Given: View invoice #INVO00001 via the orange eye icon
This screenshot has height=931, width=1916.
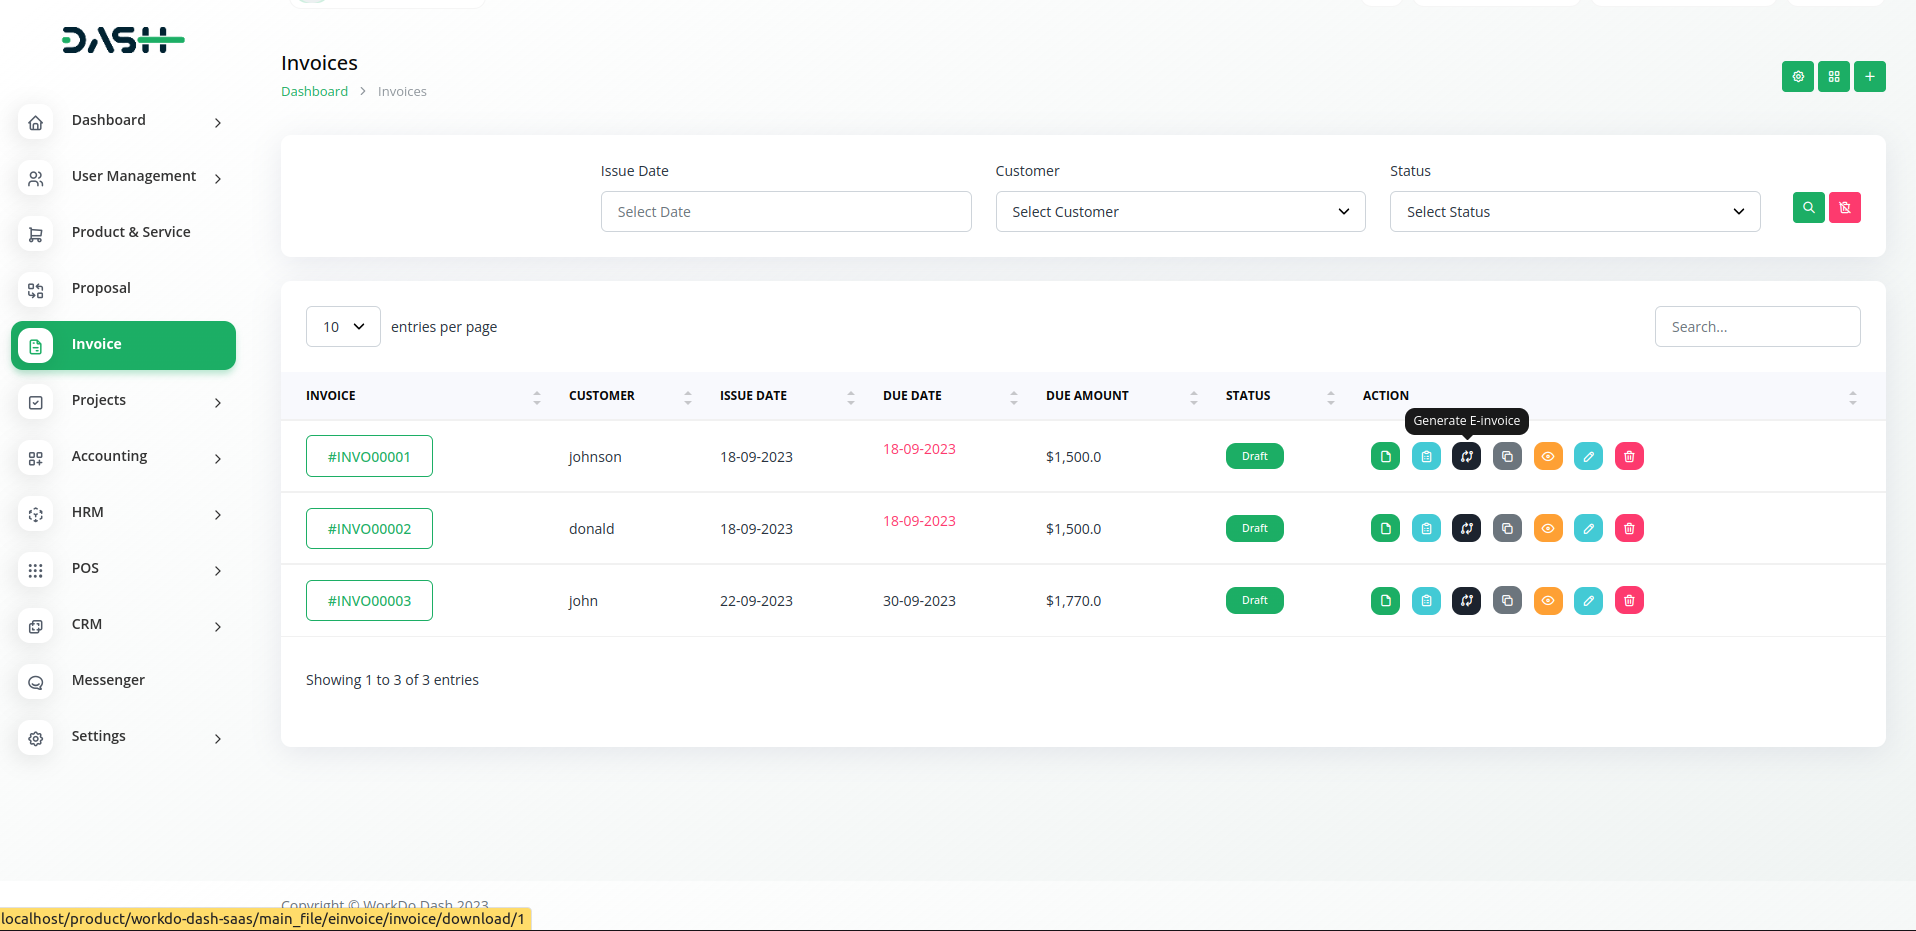Looking at the screenshot, I should (x=1548, y=456).
